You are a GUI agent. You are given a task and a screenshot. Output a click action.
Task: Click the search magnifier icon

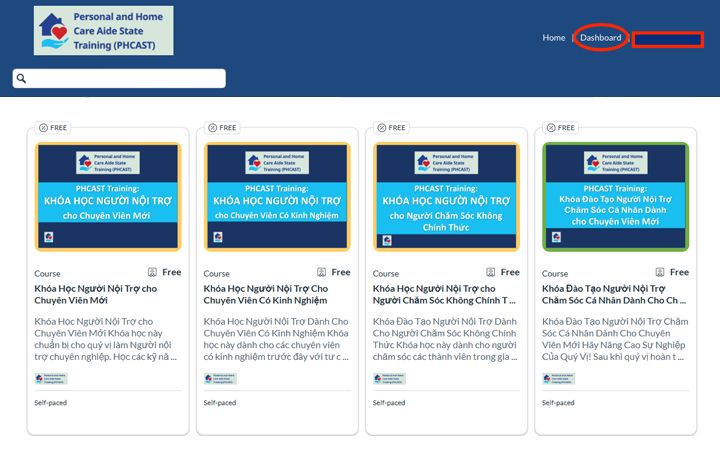point(22,79)
